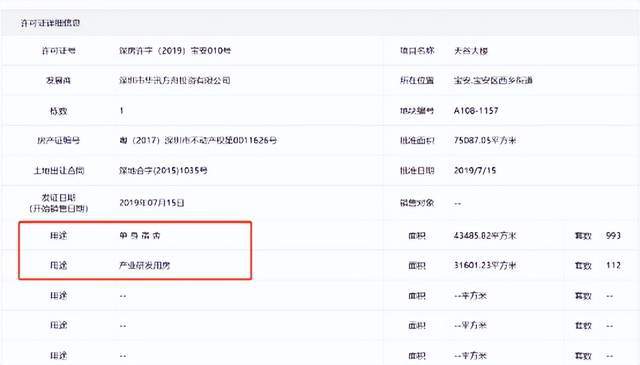640x365 pixels.
Task: Click the 许可证号 field label
Action: click(58, 51)
